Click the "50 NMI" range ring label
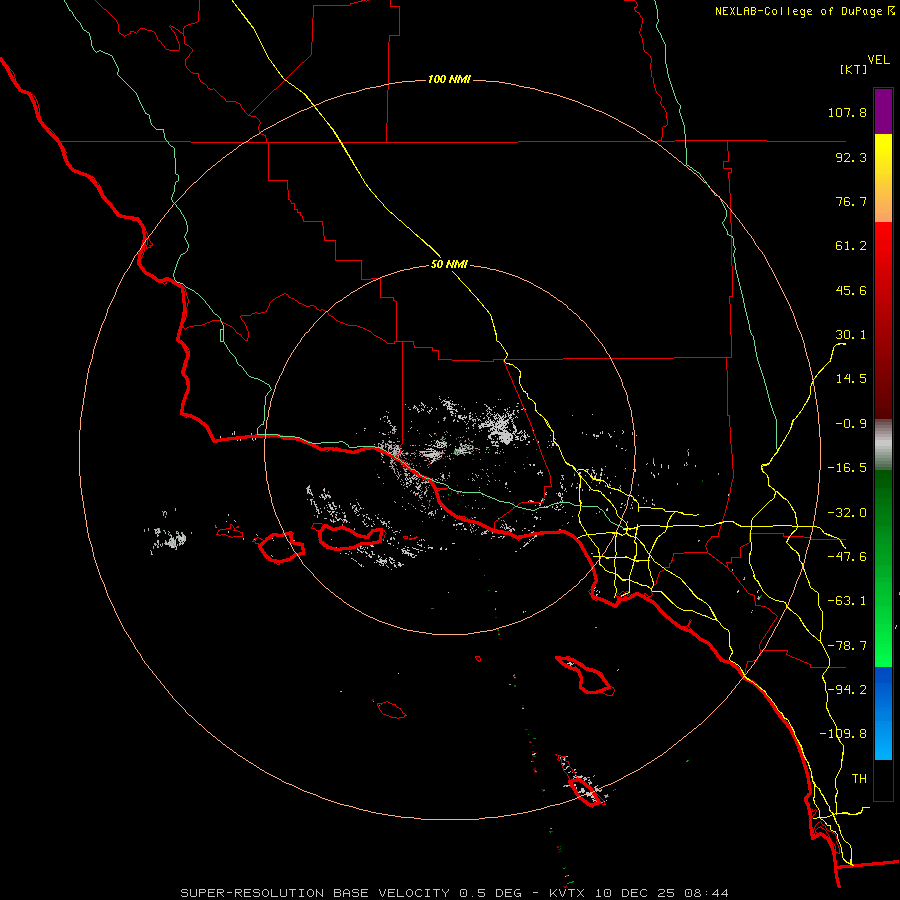 [449, 264]
